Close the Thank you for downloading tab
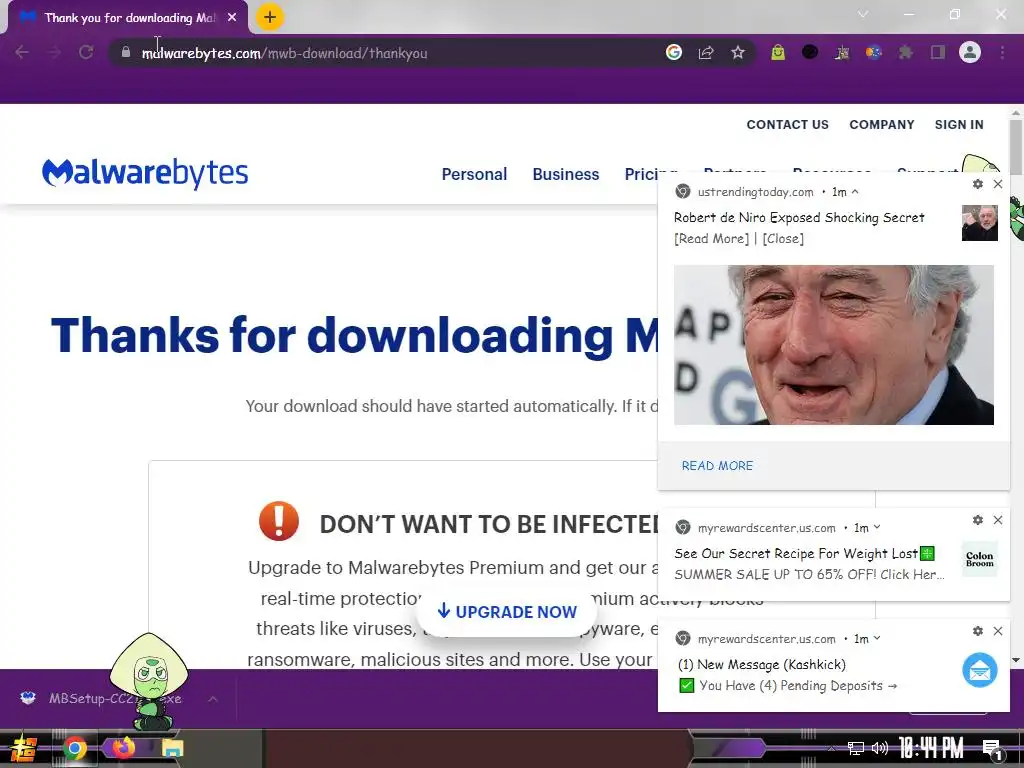1024x768 pixels. (x=232, y=18)
